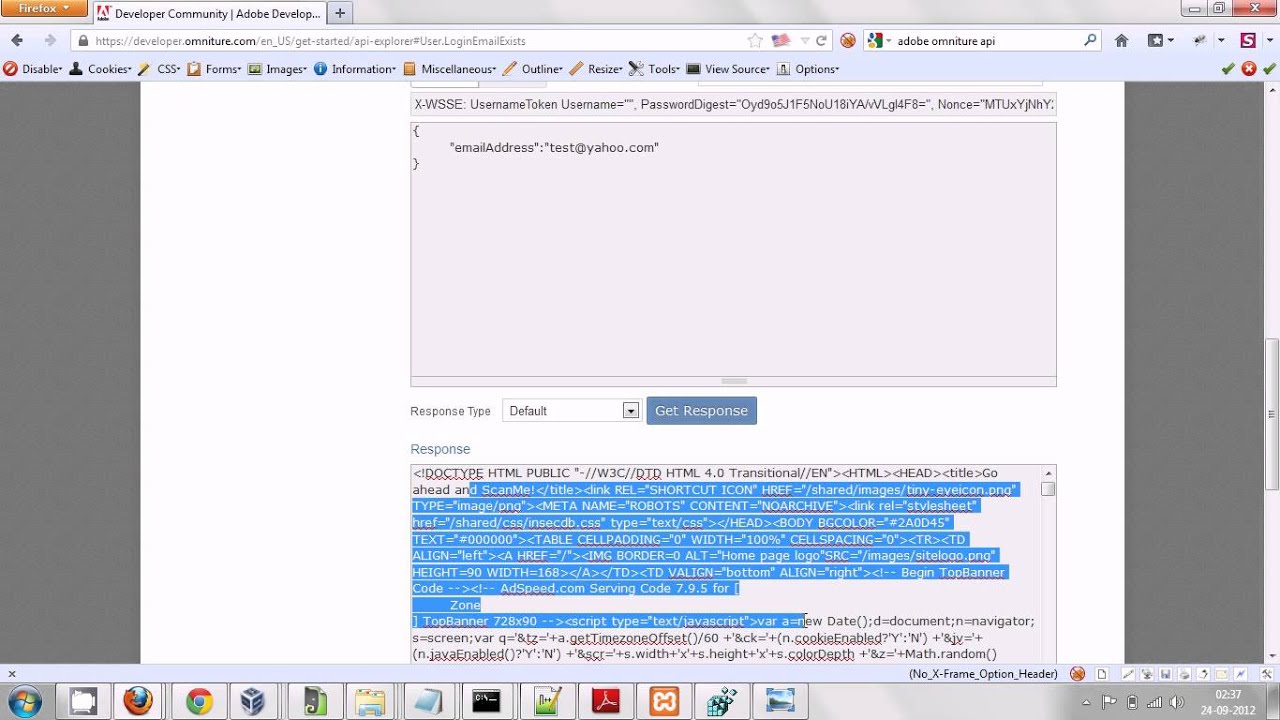Open Adobe Reader from the taskbar
Screen dimensions: 1280x720
tap(605, 702)
